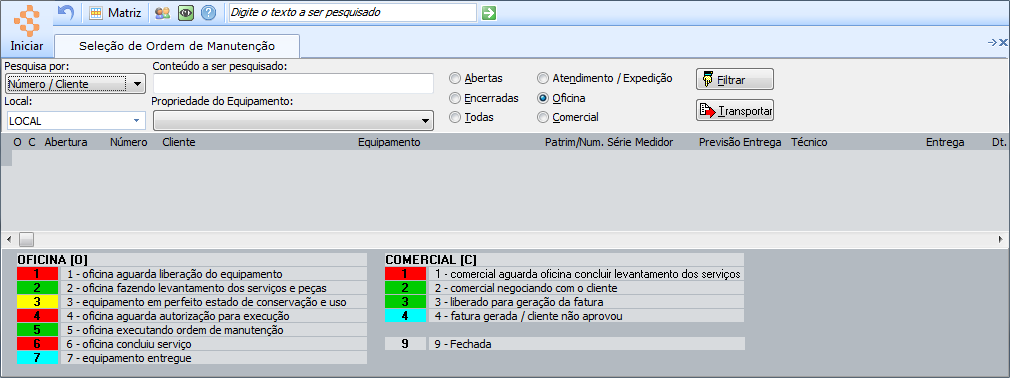
Task: Open the Matriz toolbar item
Action: tap(115, 12)
